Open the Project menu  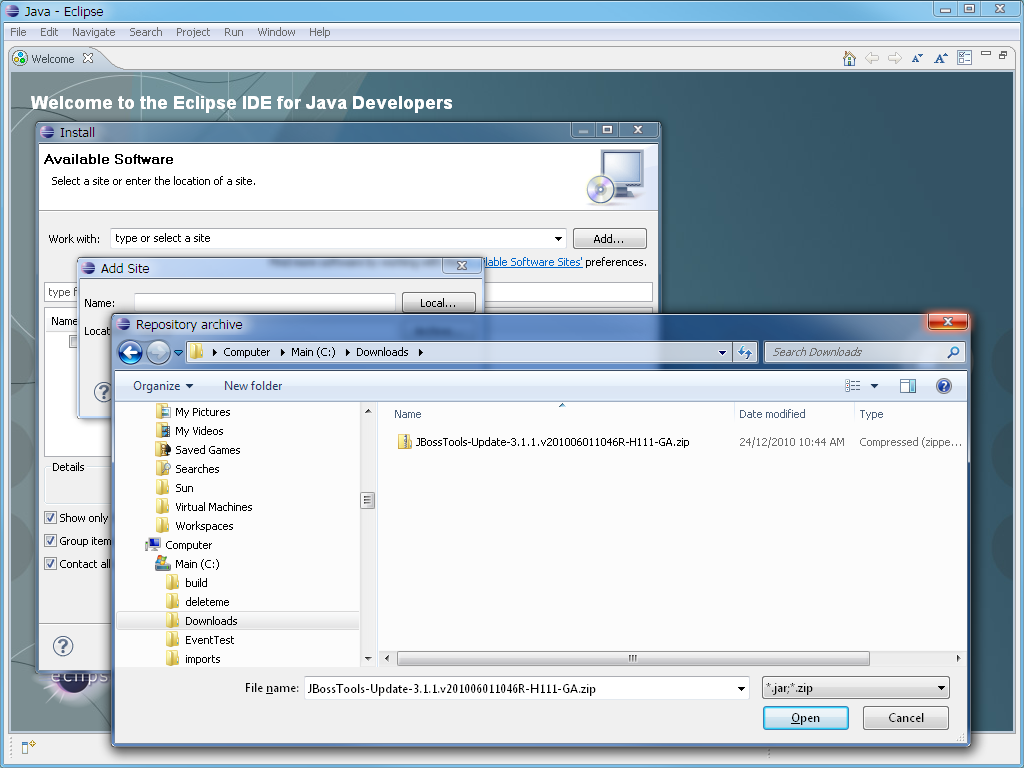[193, 32]
